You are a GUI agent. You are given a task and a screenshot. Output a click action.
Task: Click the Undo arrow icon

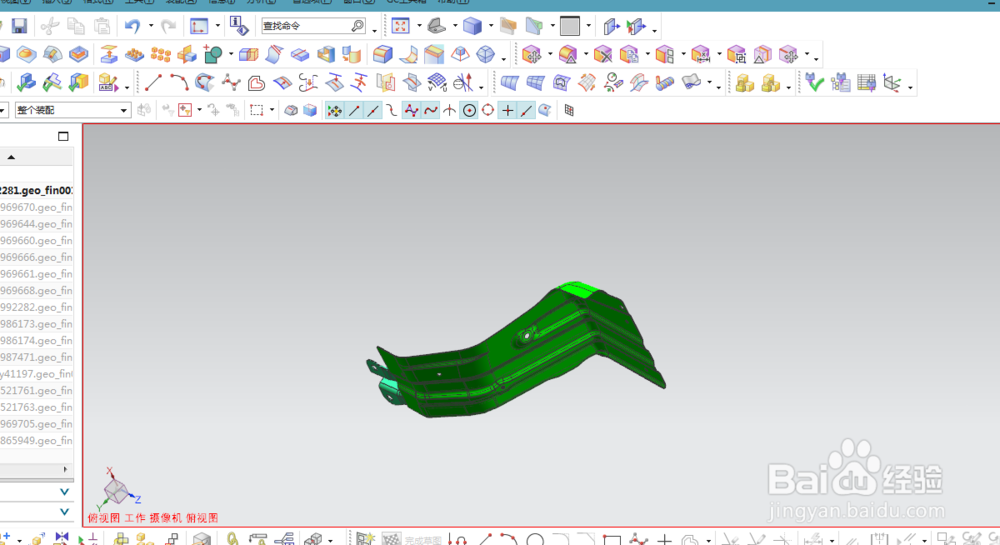click(x=132, y=26)
